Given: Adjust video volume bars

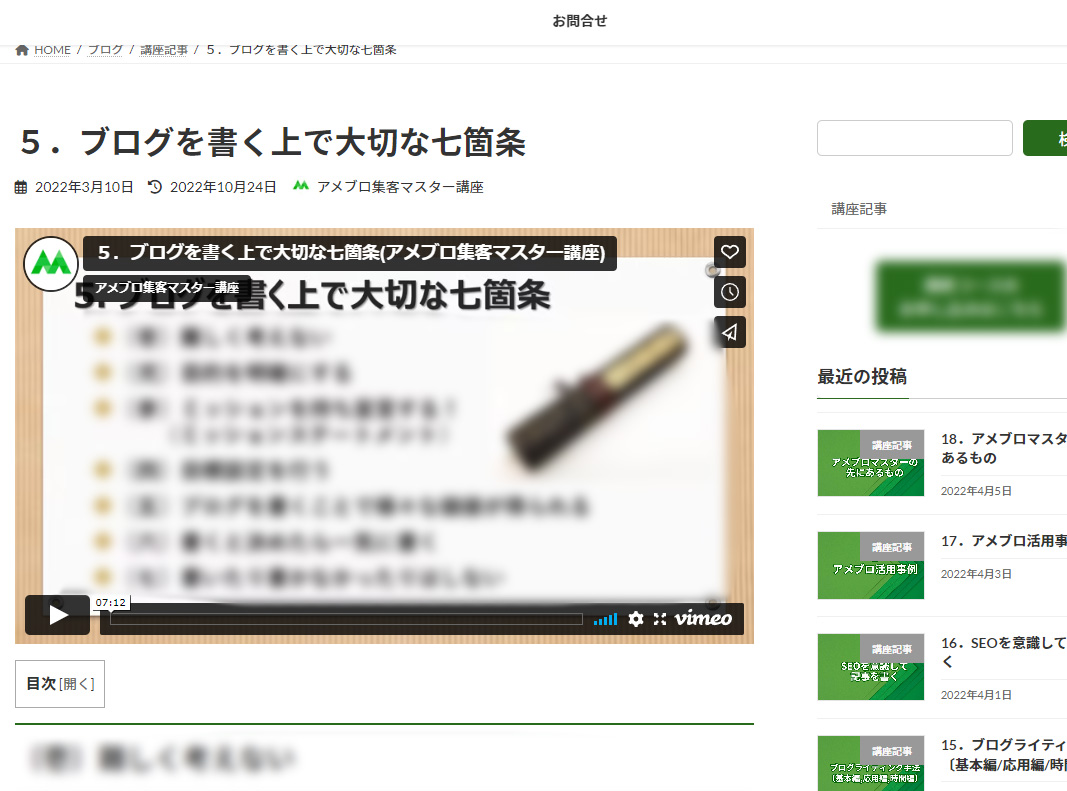Looking at the screenshot, I should (605, 619).
